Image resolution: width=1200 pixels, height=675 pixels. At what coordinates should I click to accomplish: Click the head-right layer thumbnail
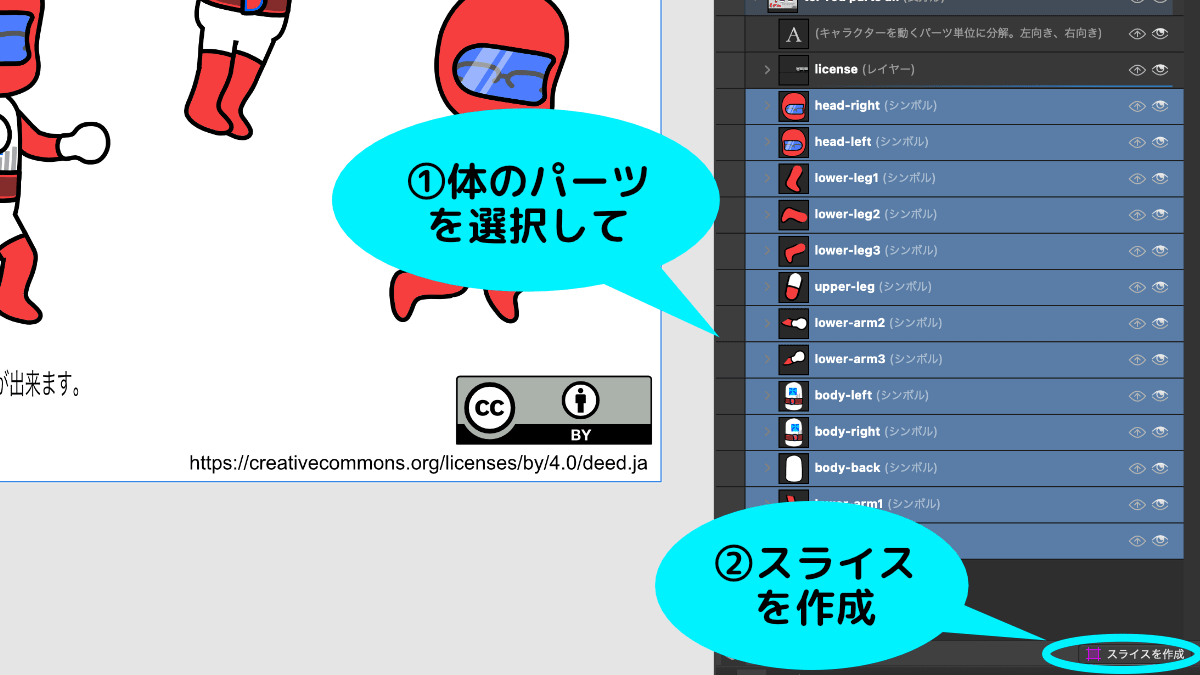pyautogui.click(x=794, y=106)
